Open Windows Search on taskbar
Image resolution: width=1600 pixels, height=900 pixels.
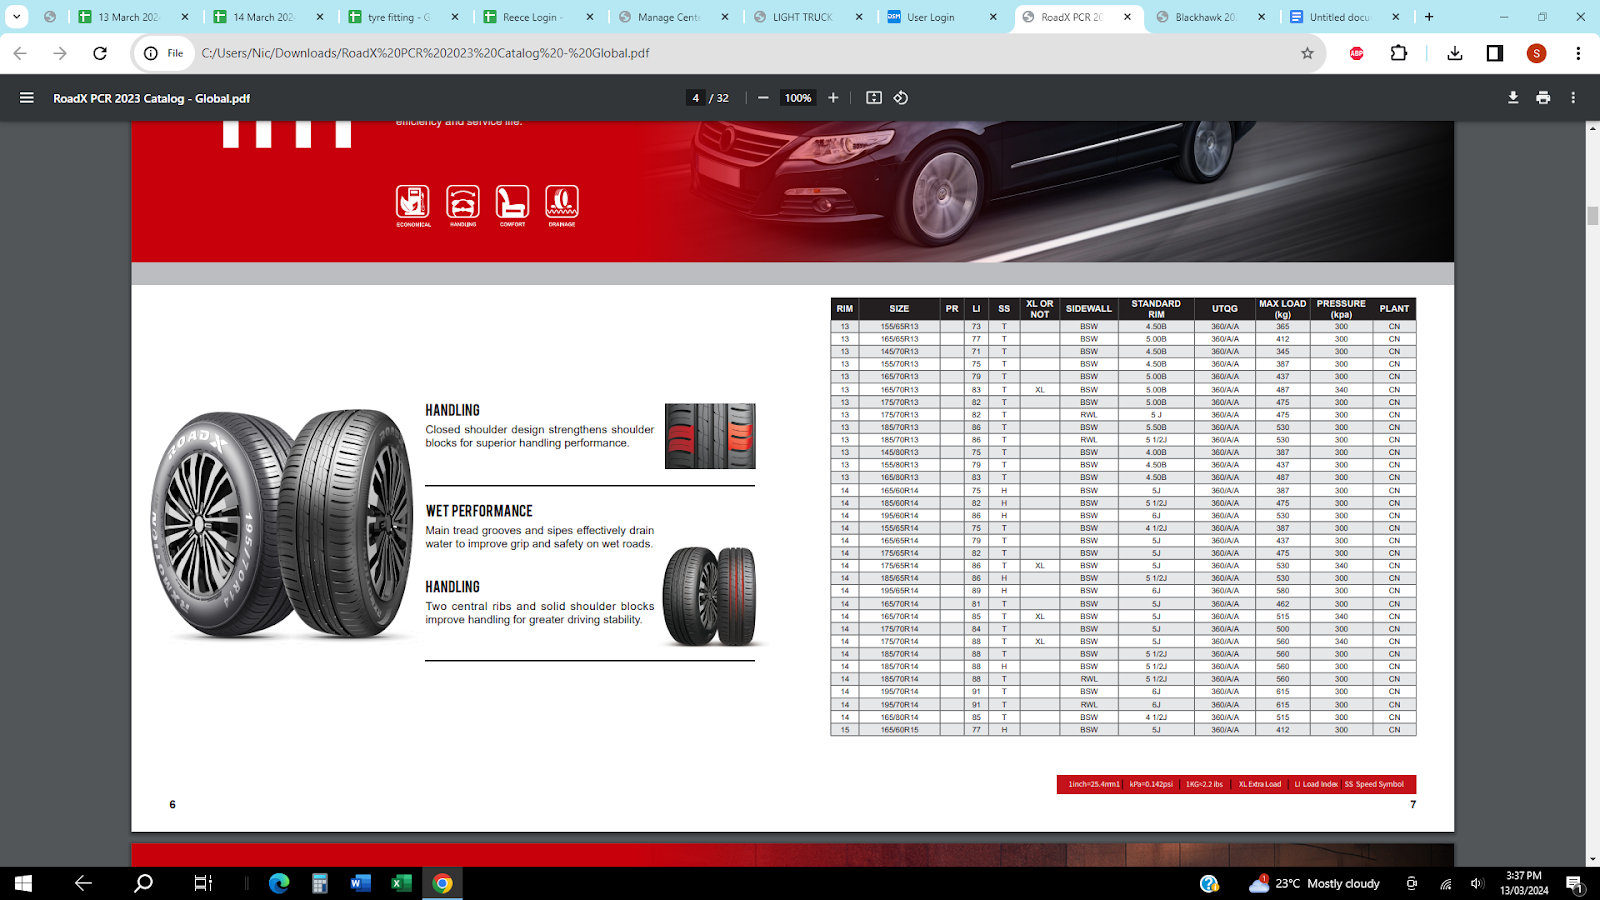[x=144, y=883]
